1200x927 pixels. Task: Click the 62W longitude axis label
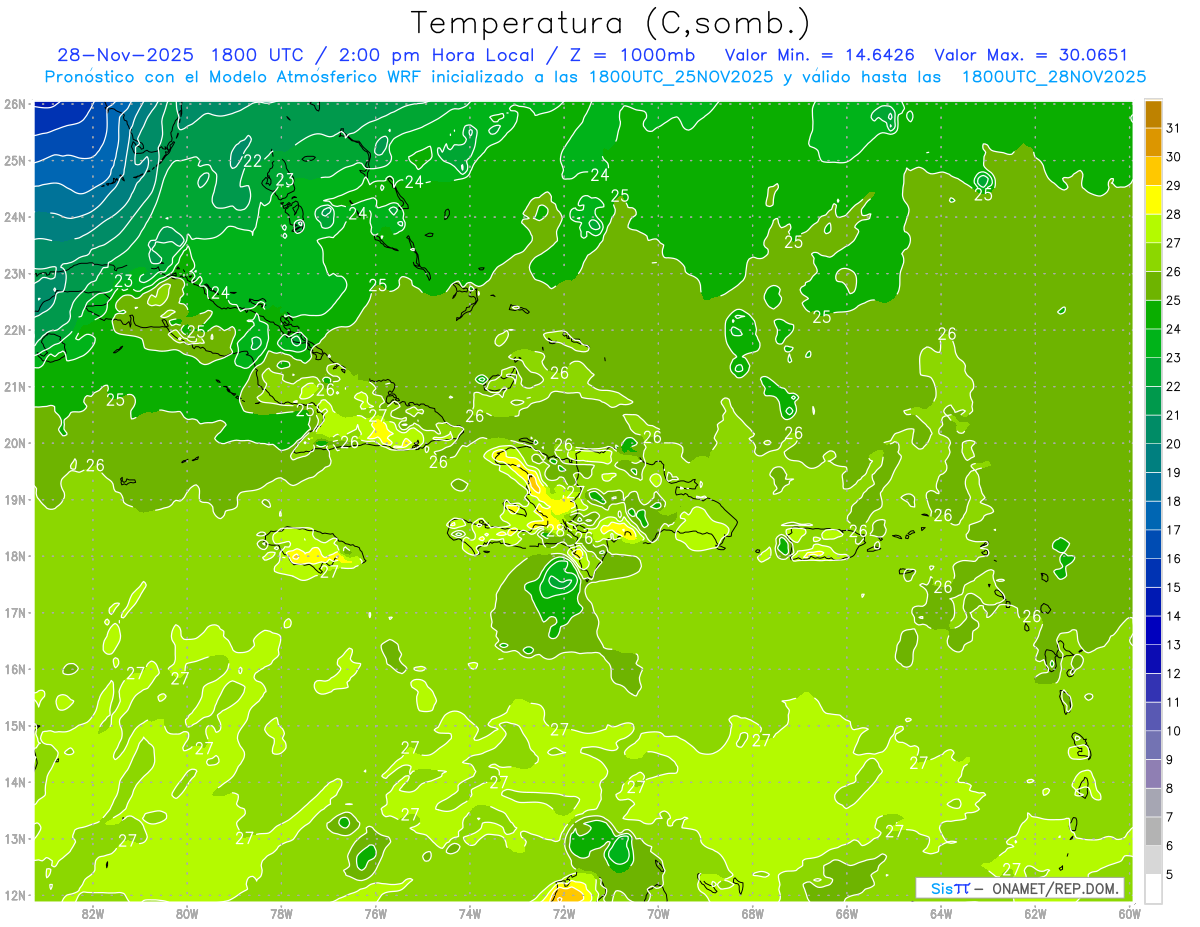[1035, 913]
